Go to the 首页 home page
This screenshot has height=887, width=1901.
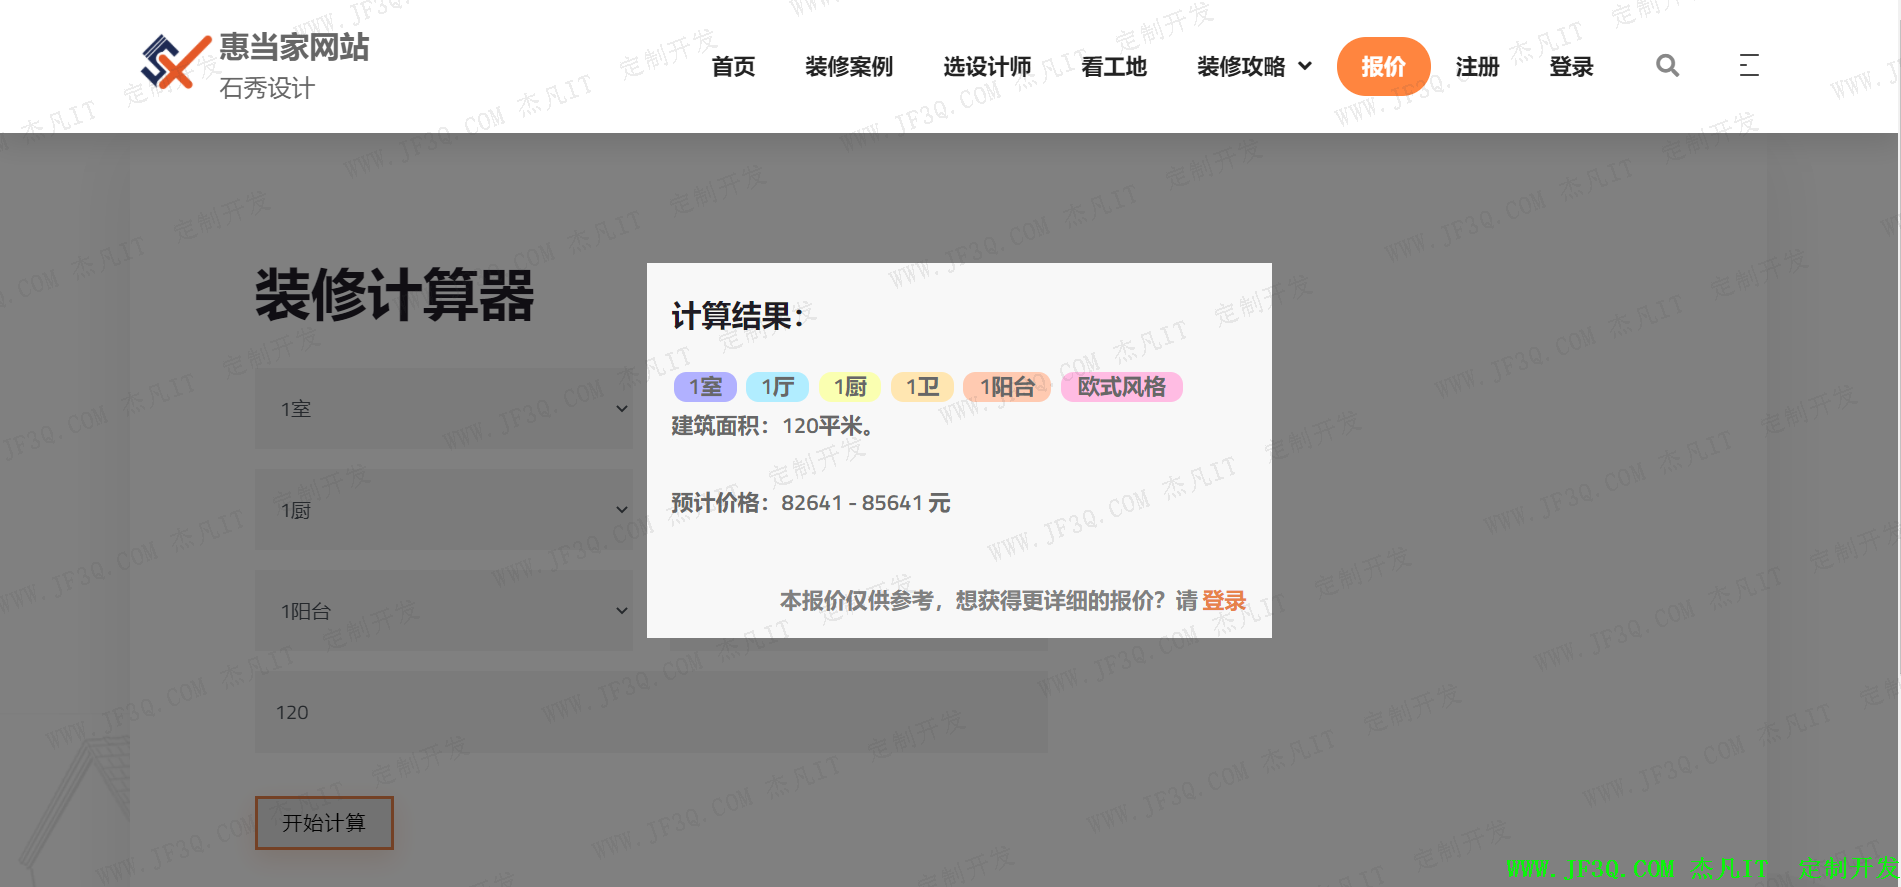pyautogui.click(x=733, y=67)
